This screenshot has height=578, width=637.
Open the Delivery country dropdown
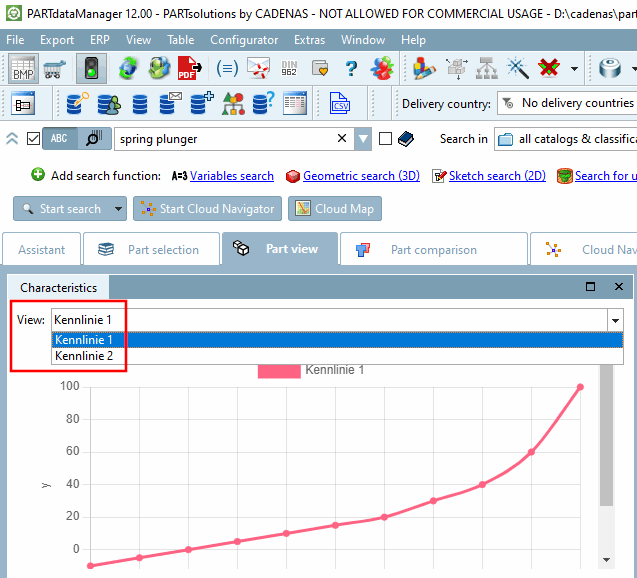pyautogui.click(x=567, y=103)
